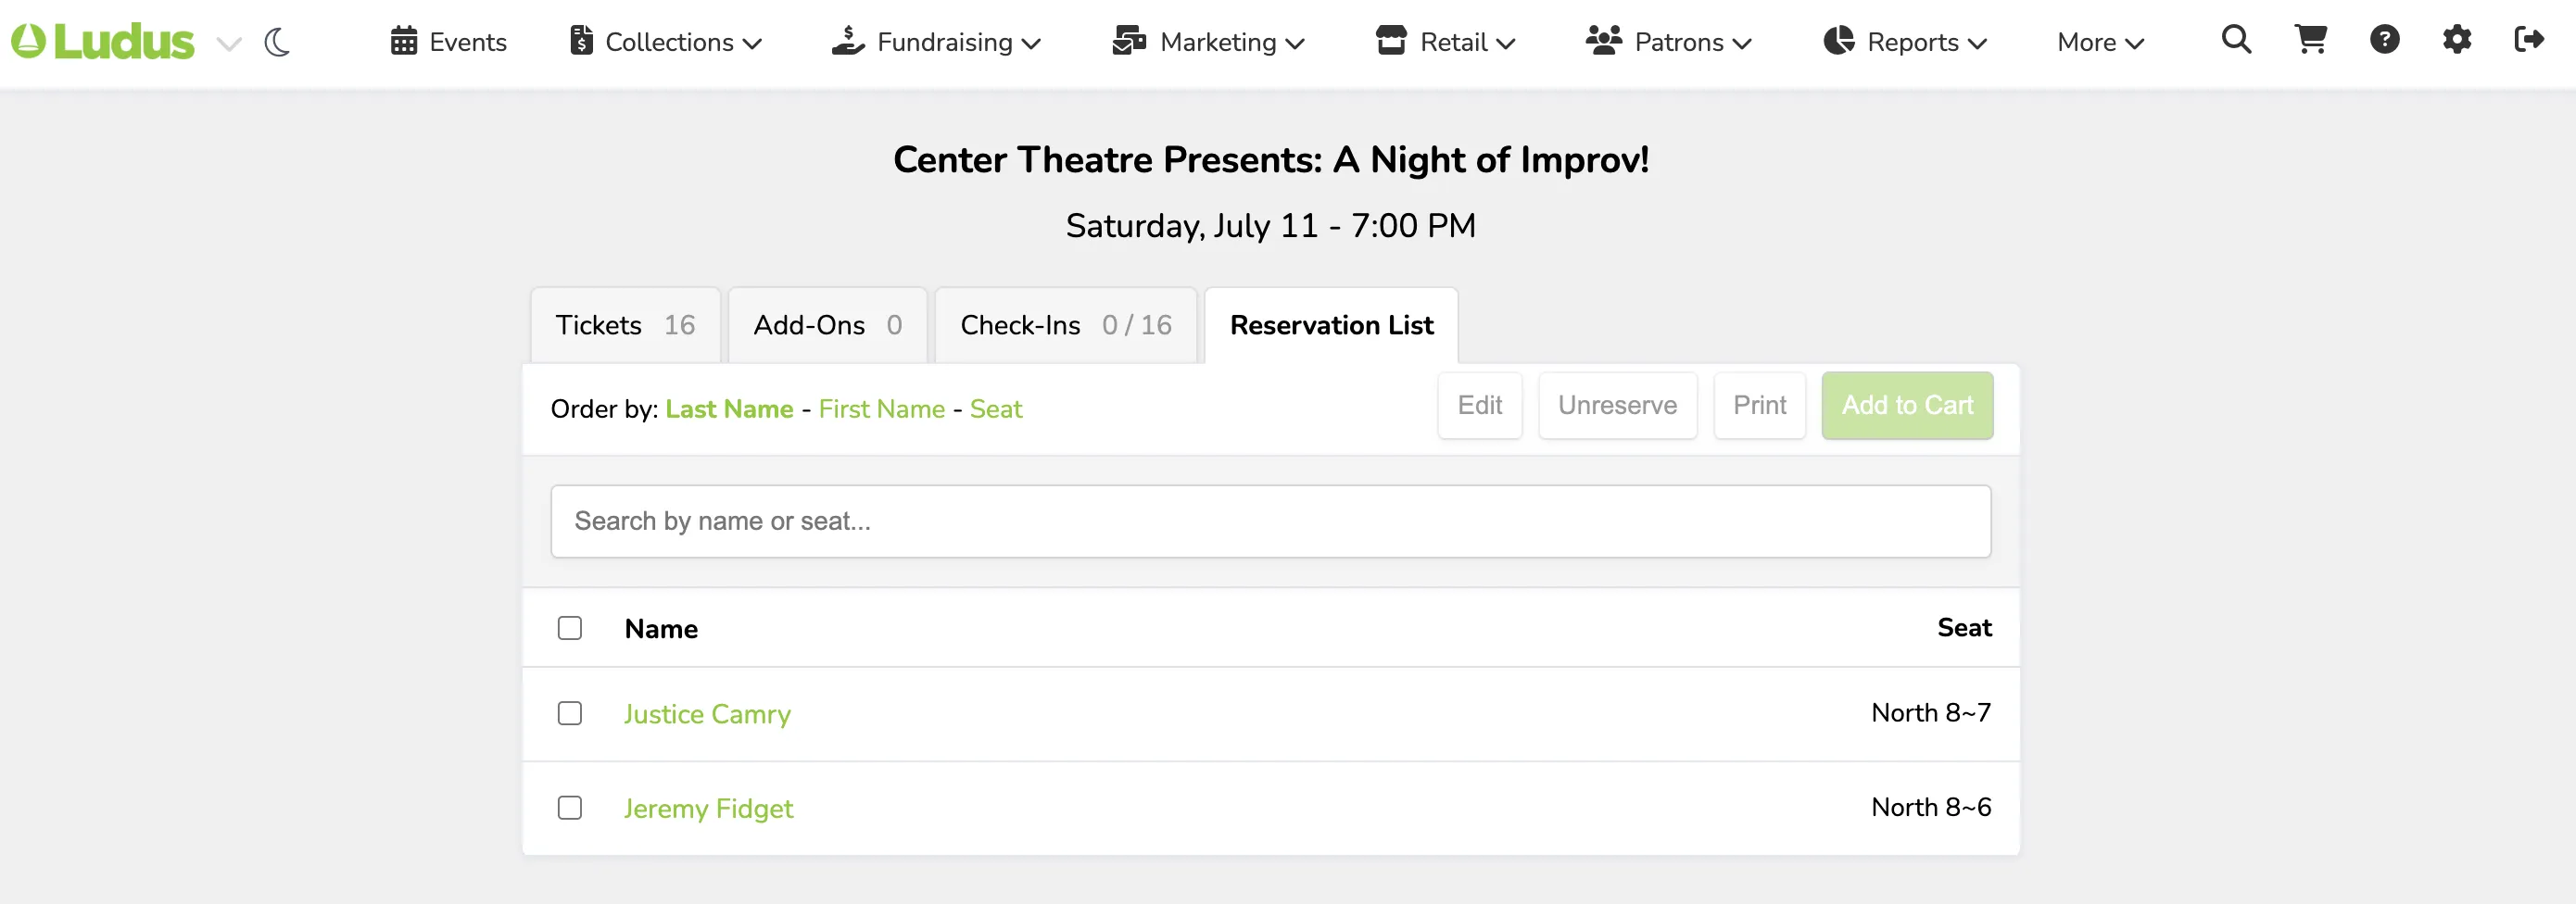Image resolution: width=2576 pixels, height=904 pixels.
Task: Click the Add to Cart button
Action: 1907,405
